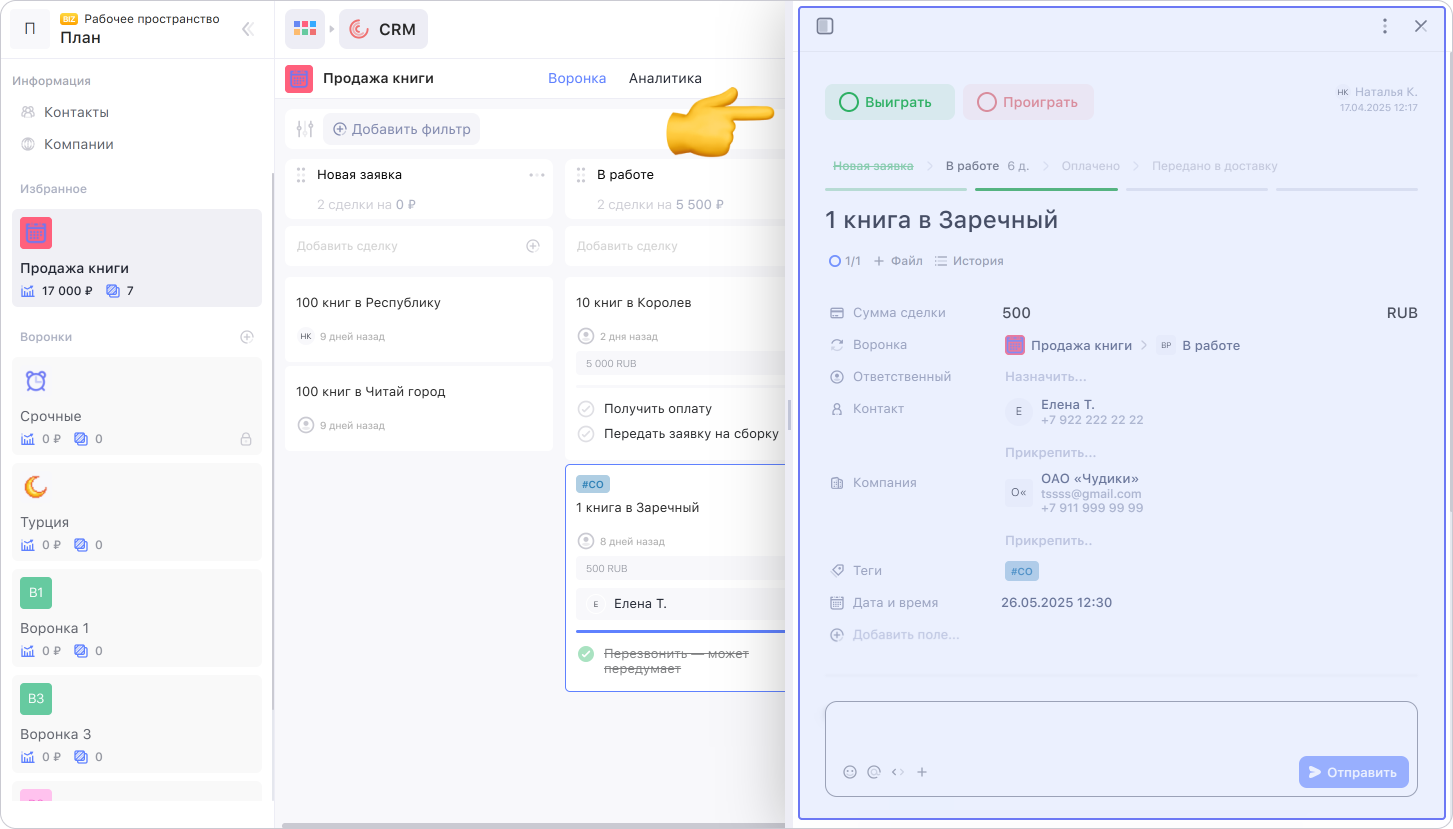This screenshot has width=1453, height=829.
Task: Click the comment text input area
Action: click(x=1120, y=730)
